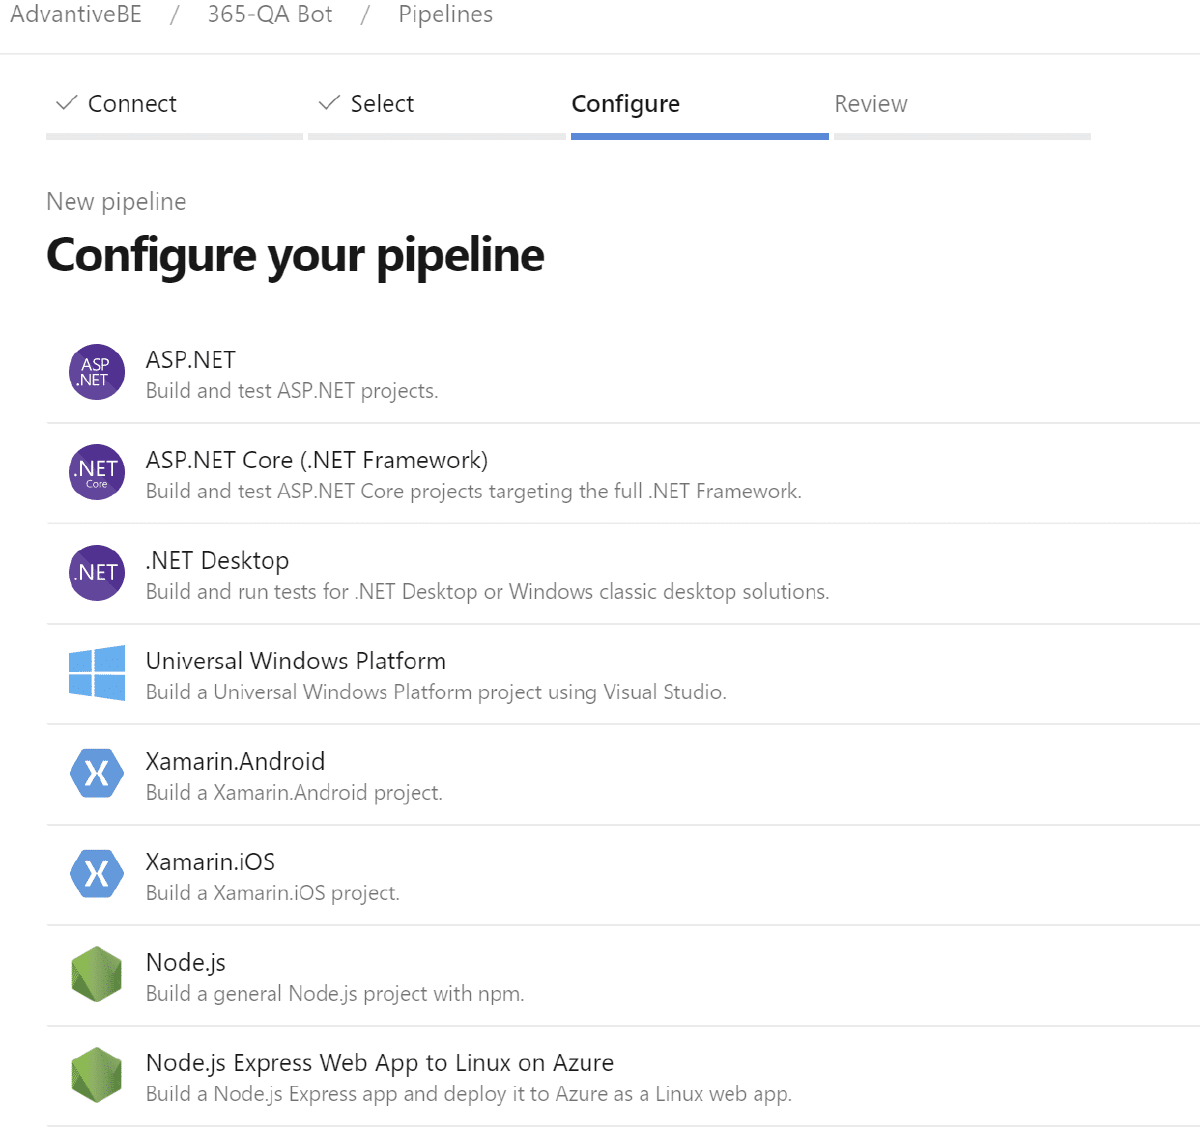1200x1129 pixels.
Task: Choose the .NET Desktop template title
Action: point(217,561)
